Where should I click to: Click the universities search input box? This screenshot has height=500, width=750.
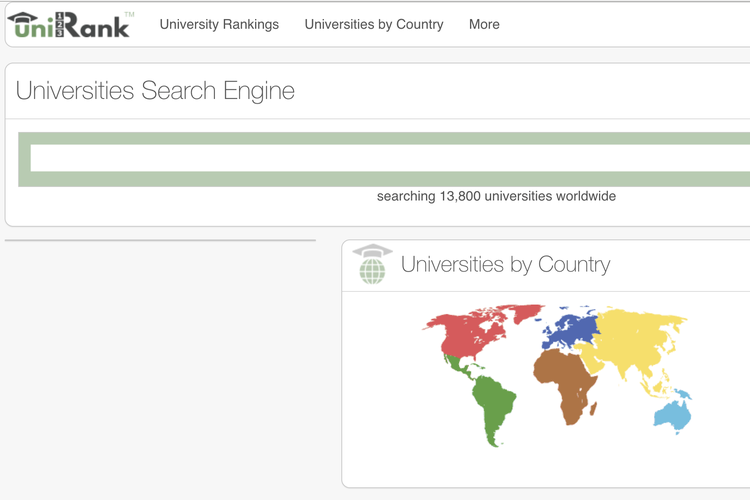390,159
